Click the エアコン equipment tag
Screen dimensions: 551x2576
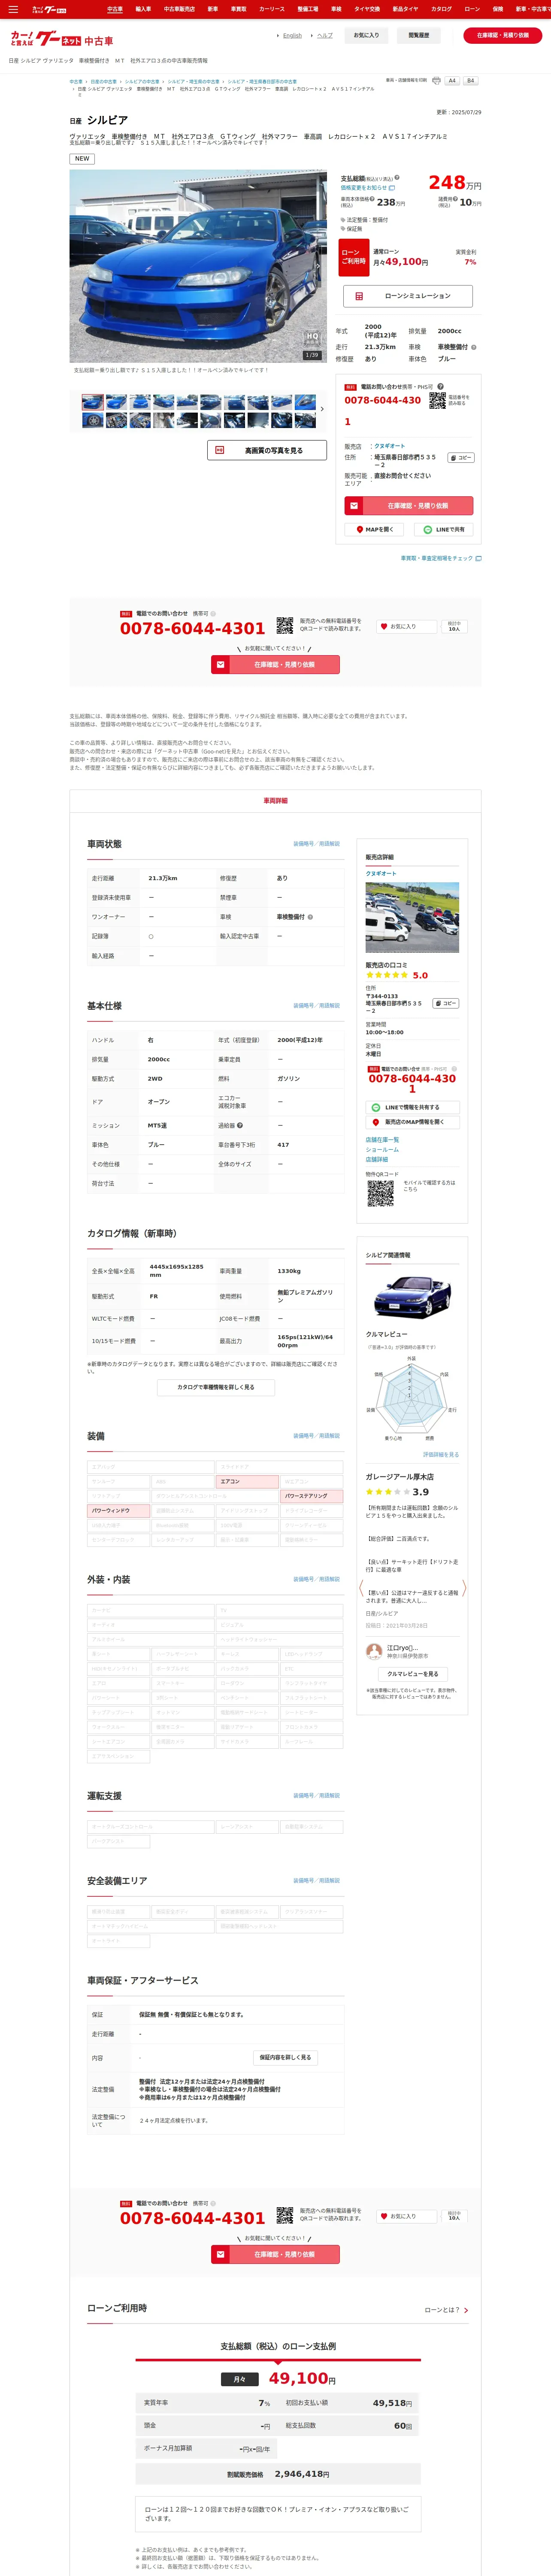[x=247, y=1481]
